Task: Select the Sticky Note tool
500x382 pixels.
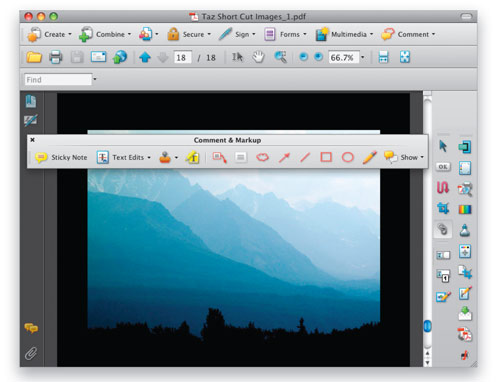Action: click(61, 157)
